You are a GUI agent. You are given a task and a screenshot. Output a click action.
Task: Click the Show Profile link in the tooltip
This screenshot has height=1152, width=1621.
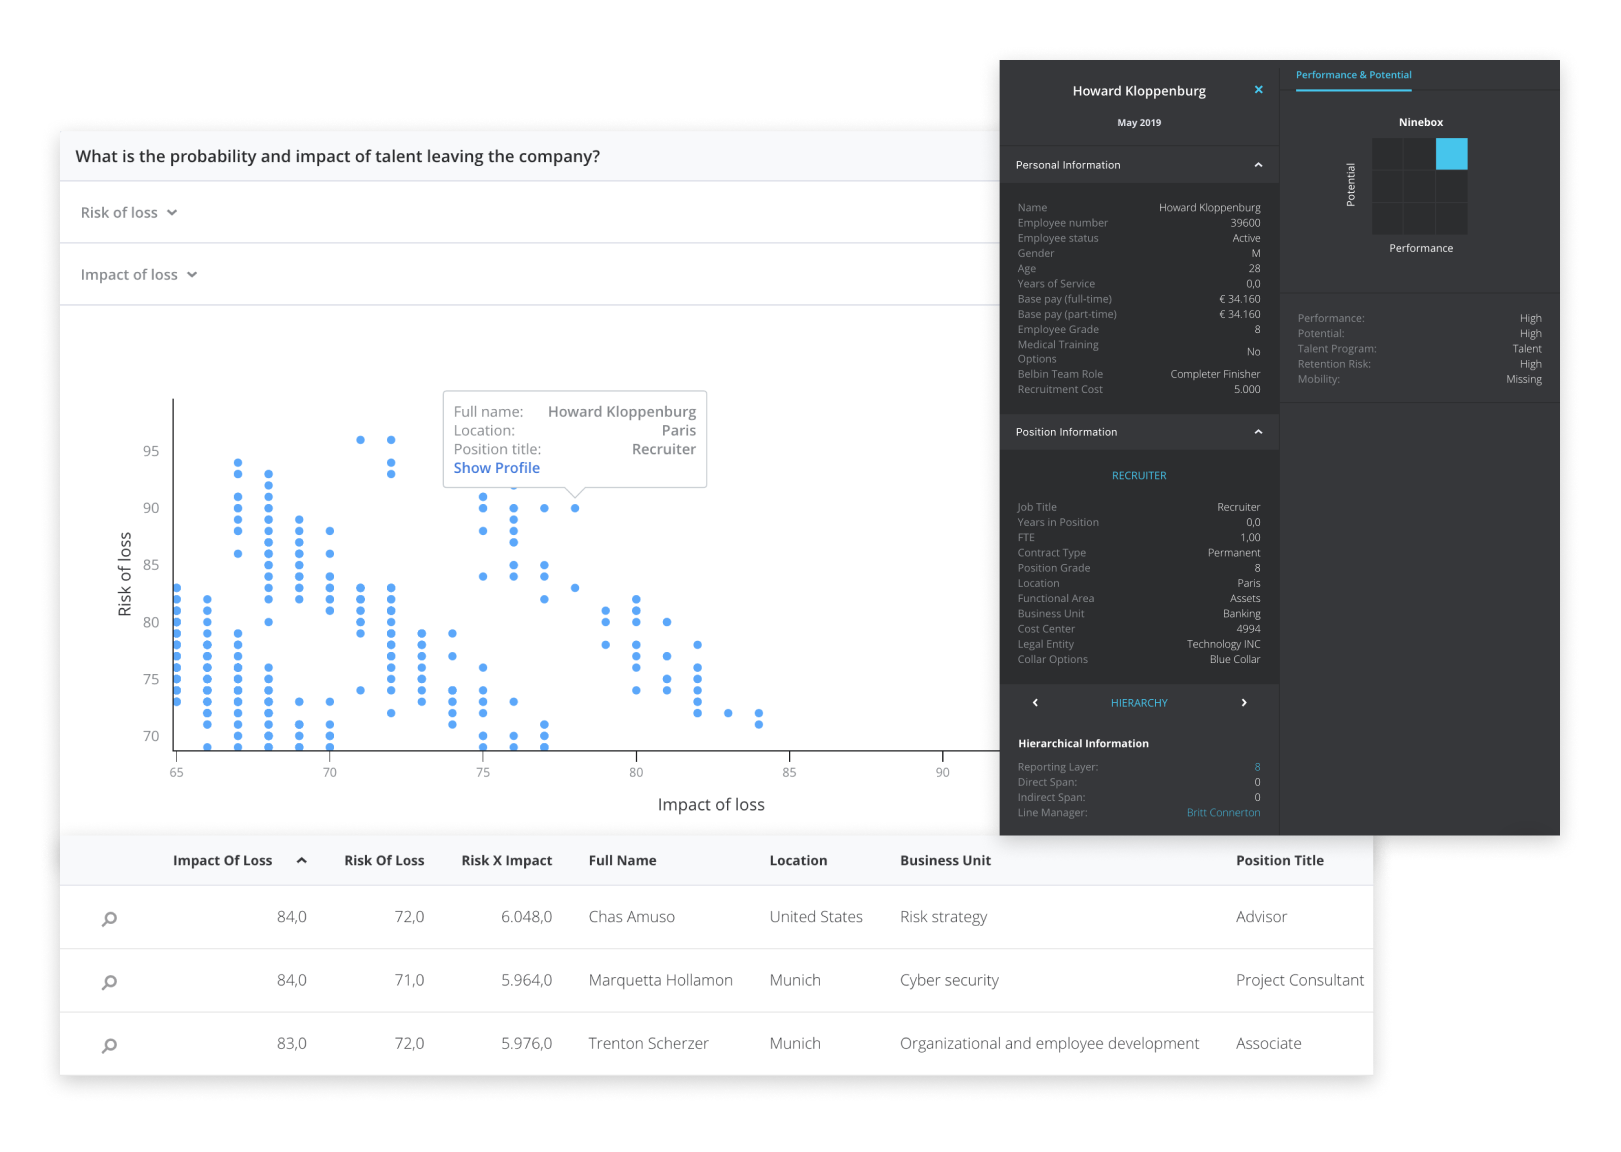[x=496, y=467]
